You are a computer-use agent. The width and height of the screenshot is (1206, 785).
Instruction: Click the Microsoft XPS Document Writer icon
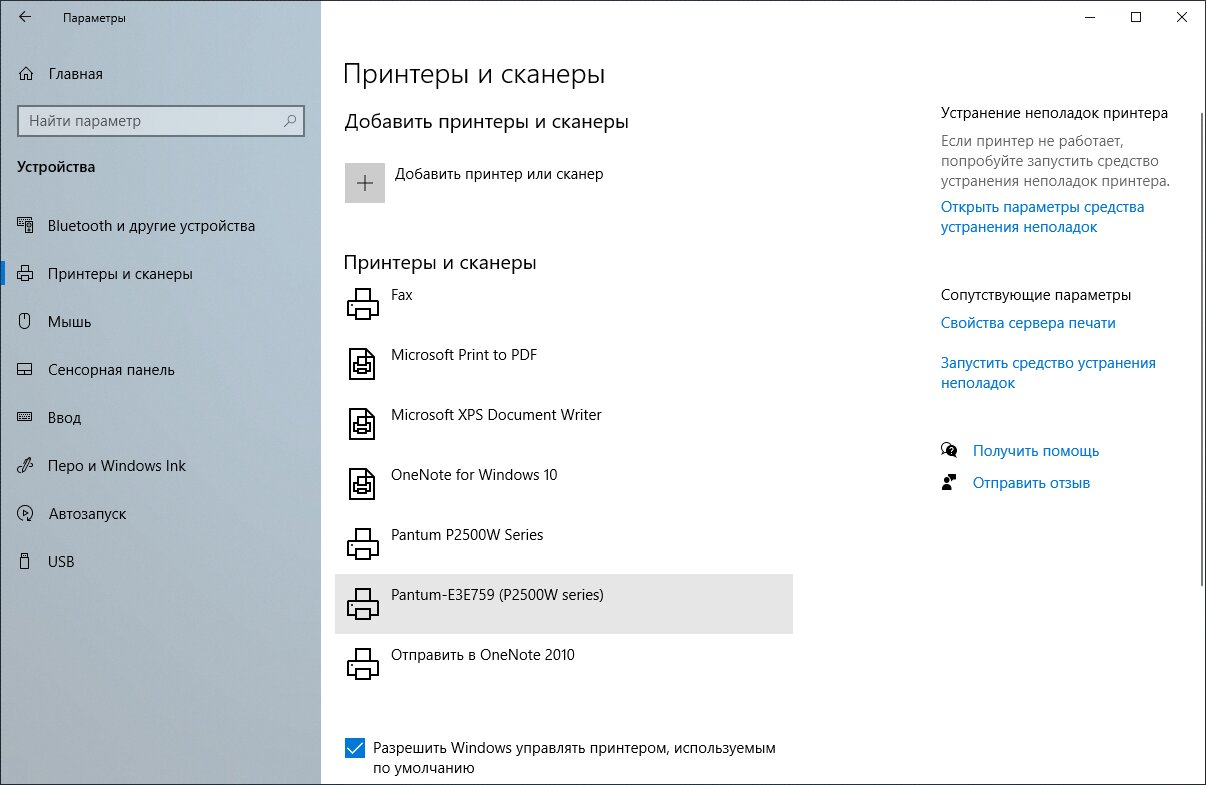(x=362, y=424)
